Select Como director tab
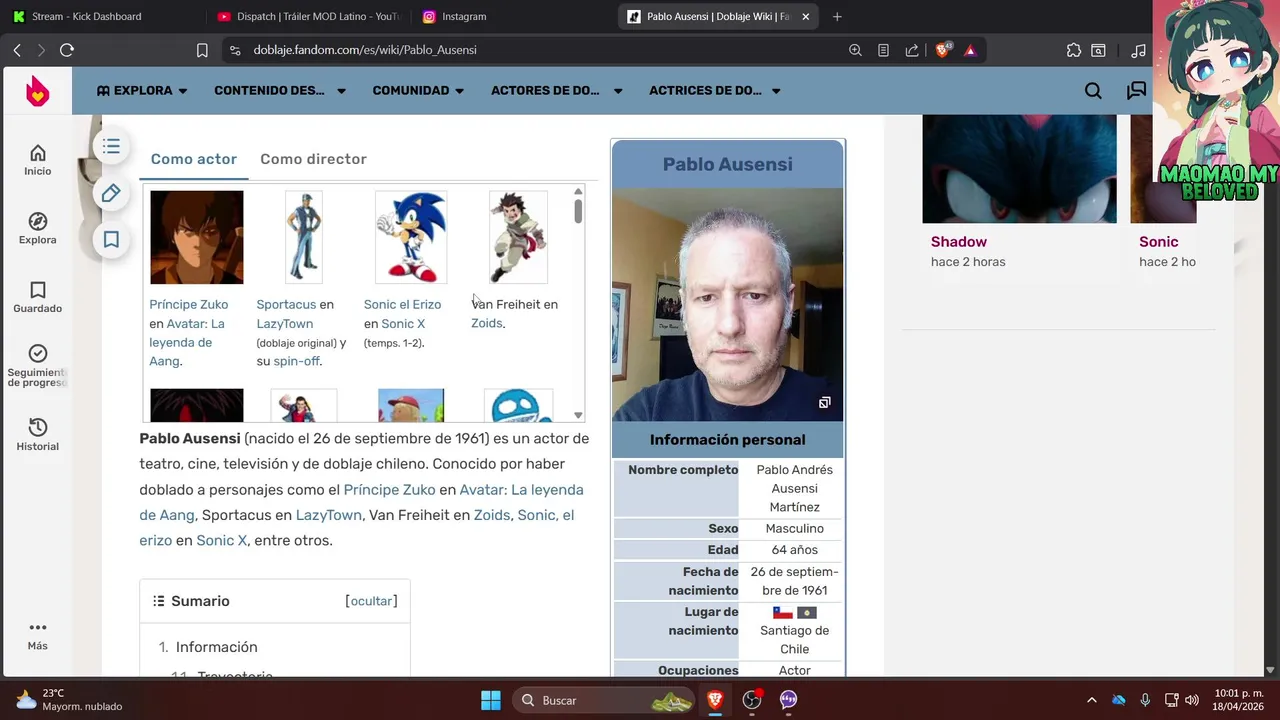 click(313, 159)
